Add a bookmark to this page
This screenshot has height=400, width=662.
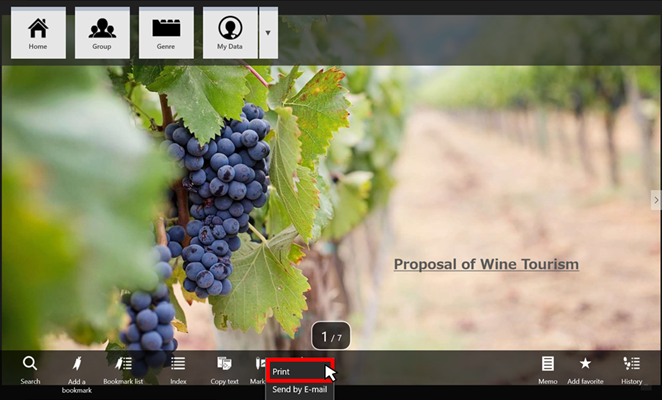(76, 374)
